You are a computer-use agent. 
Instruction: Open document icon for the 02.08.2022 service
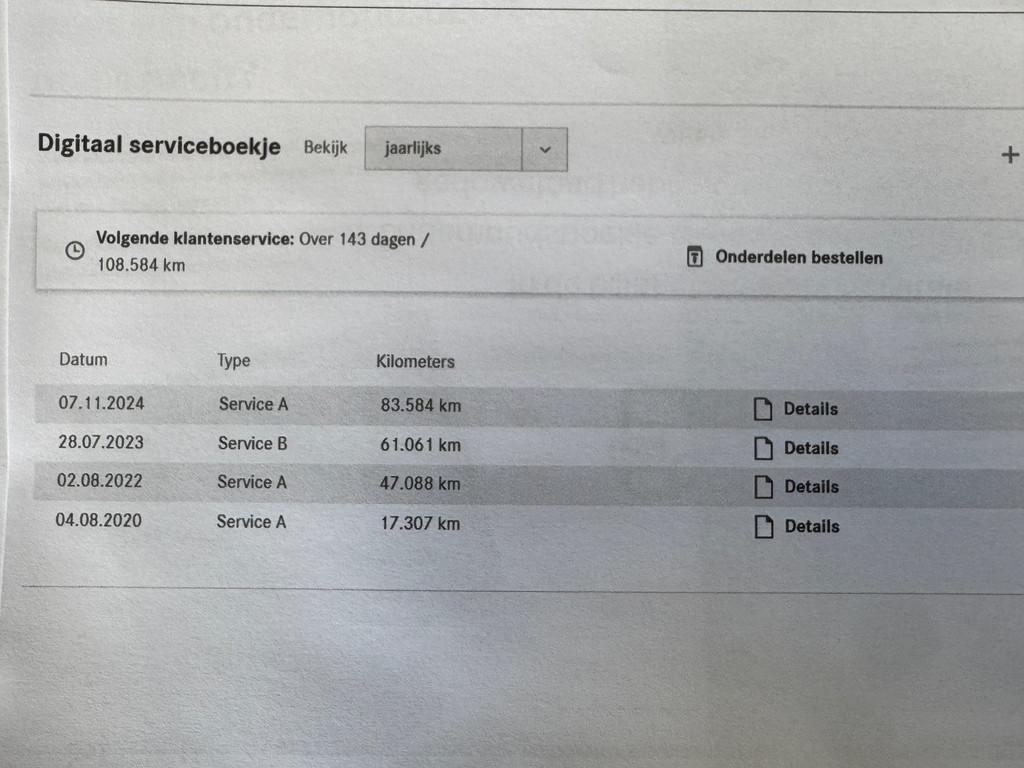pyautogui.click(x=764, y=487)
